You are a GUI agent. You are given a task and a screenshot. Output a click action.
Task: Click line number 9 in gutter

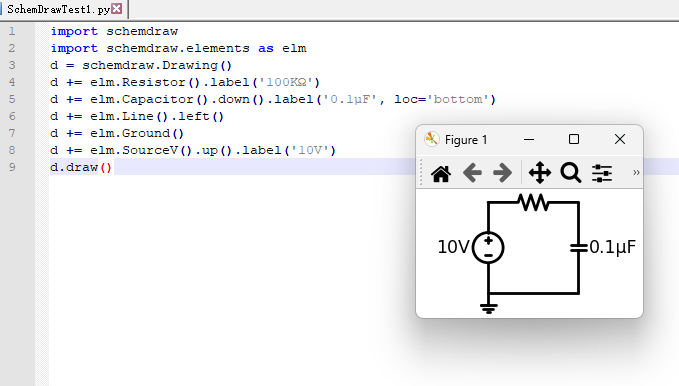click(x=12, y=167)
